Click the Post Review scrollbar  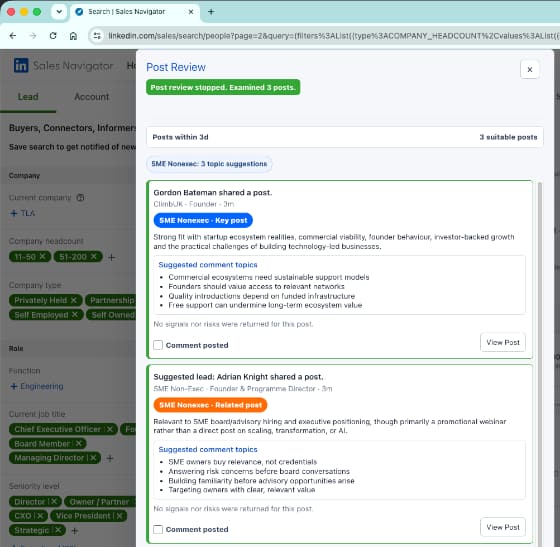coord(540,364)
